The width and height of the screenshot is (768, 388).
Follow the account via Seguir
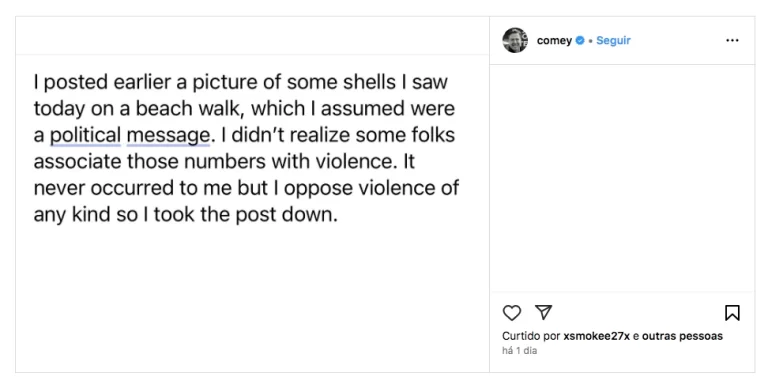point(613,41)
